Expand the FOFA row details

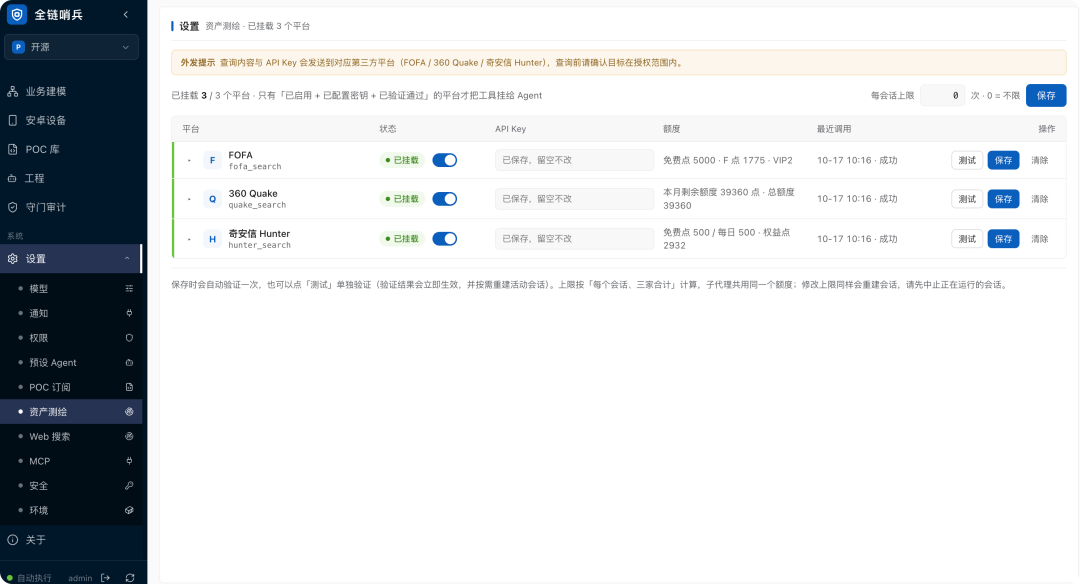pos(189,160)
